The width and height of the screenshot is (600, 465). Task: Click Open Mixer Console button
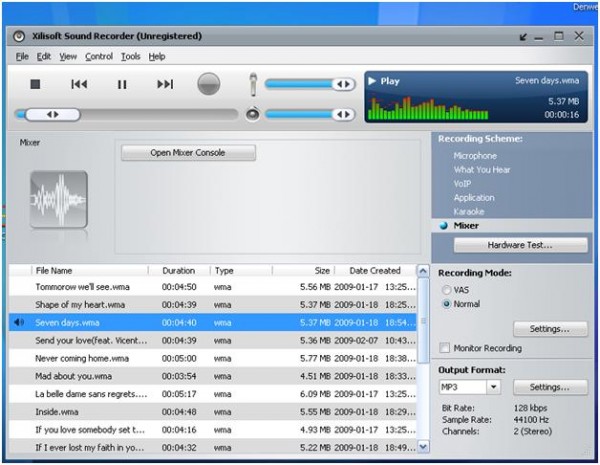(x=188, y=153)
